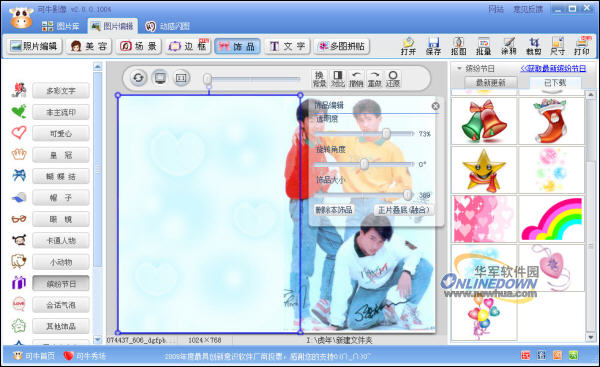Collapse the 缤纷节日 panel header arrow
The height and width of the screenshot is (367, 600).
(x=459, y=69)
